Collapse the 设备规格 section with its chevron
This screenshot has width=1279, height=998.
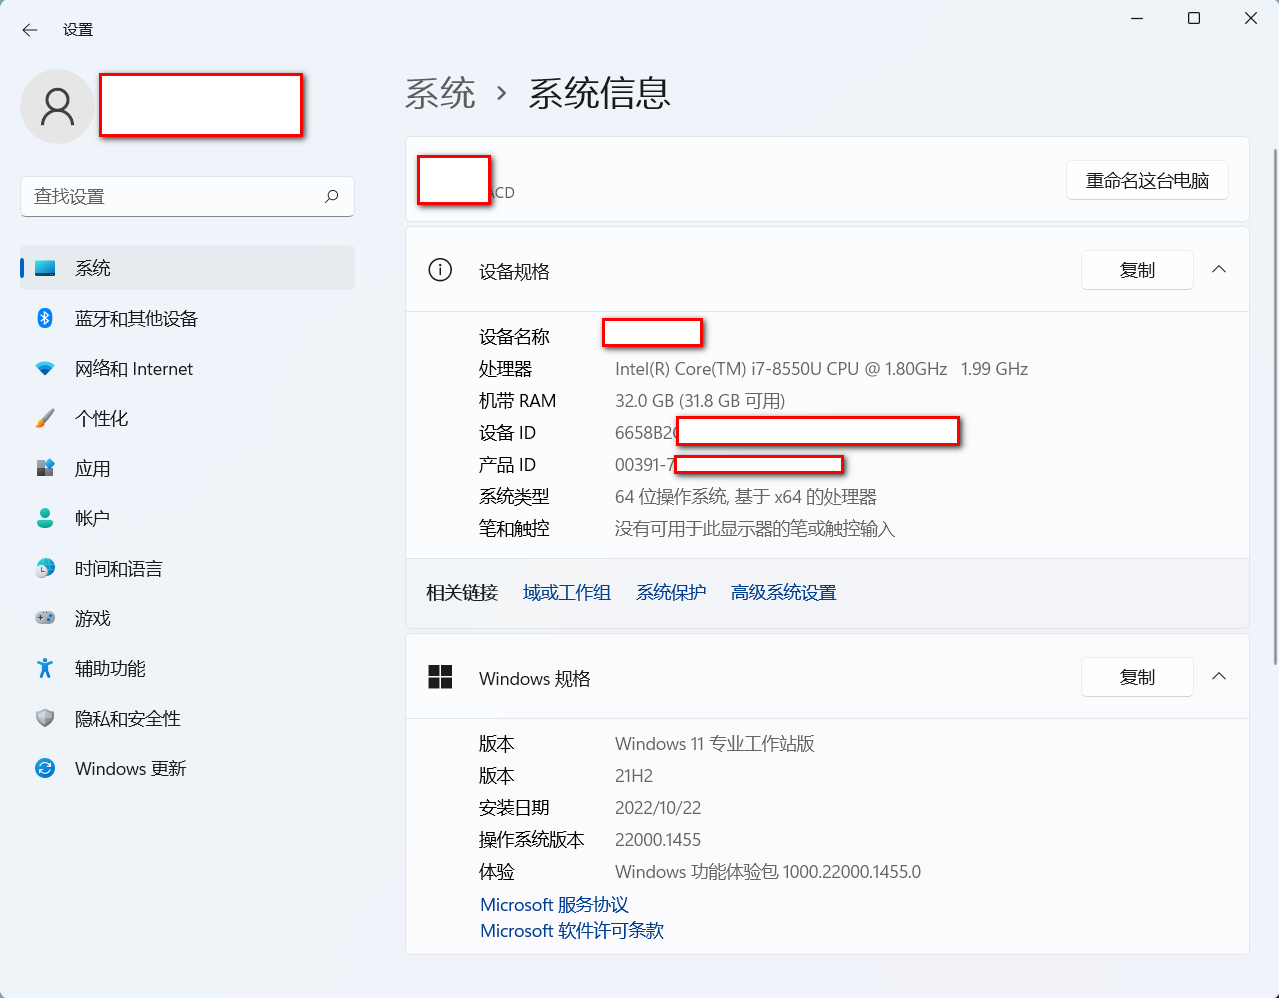pyautogui.click(x=1218, y=269)
